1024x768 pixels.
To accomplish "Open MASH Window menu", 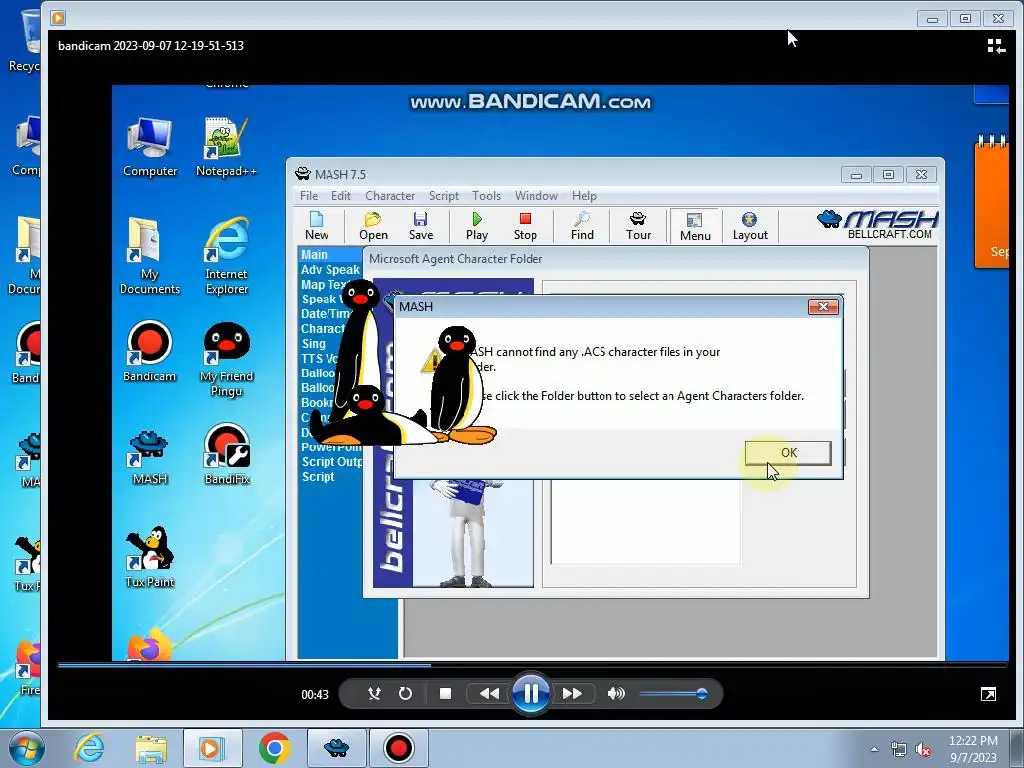I will coord(536,196).
